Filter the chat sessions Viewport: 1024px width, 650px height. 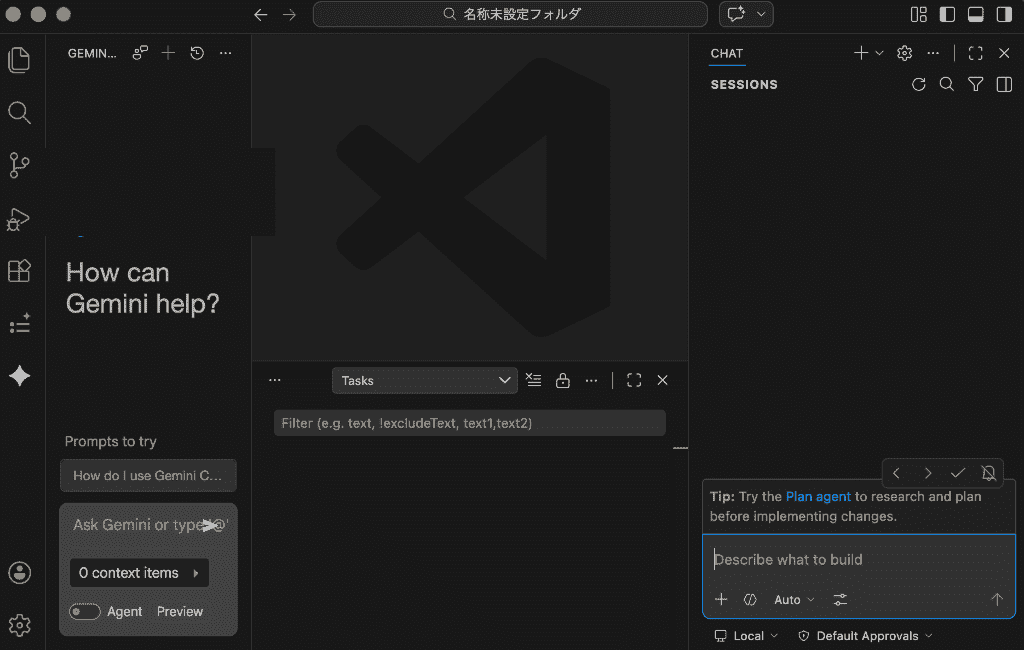[x=976, y=84]
